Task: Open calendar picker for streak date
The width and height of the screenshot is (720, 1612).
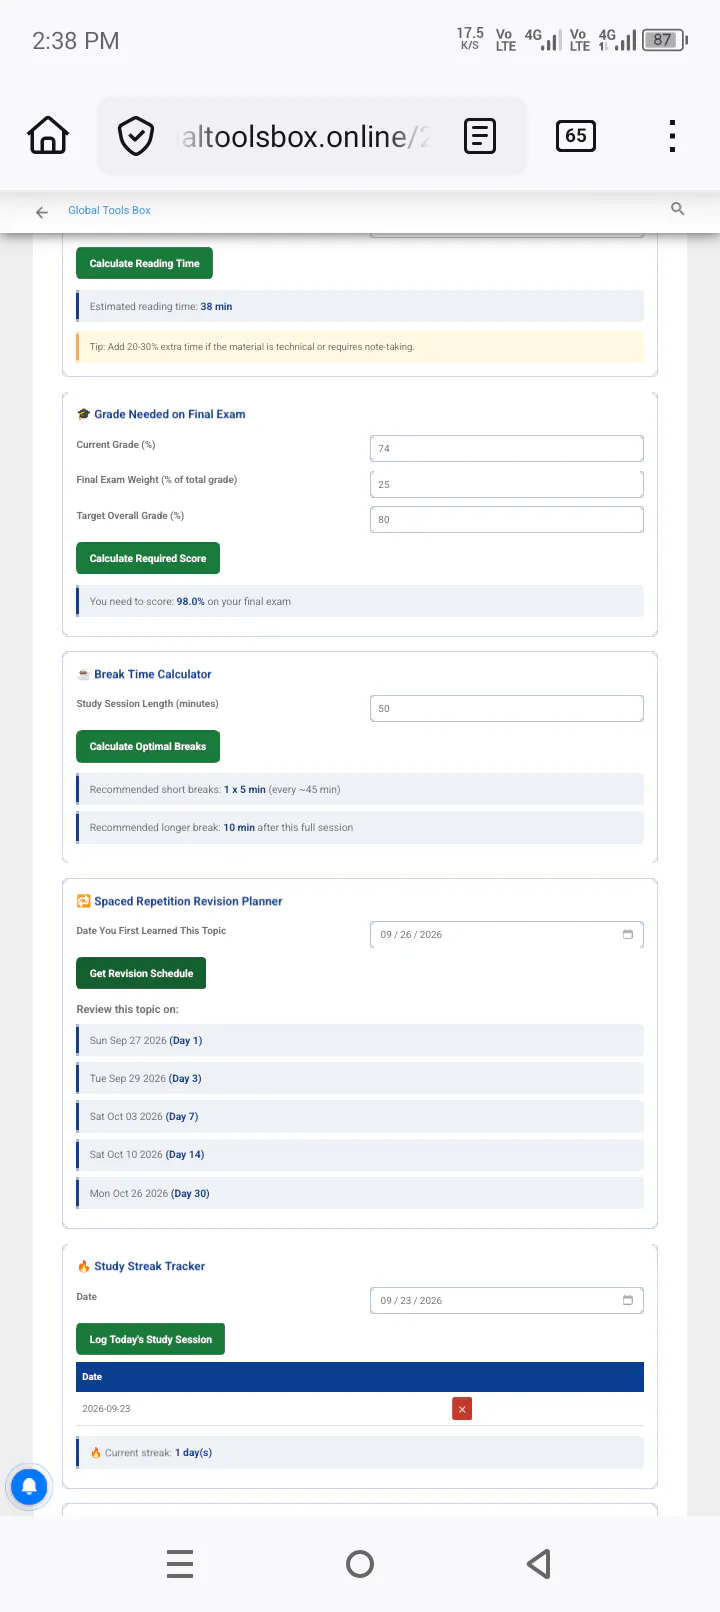Action: 628,1300
